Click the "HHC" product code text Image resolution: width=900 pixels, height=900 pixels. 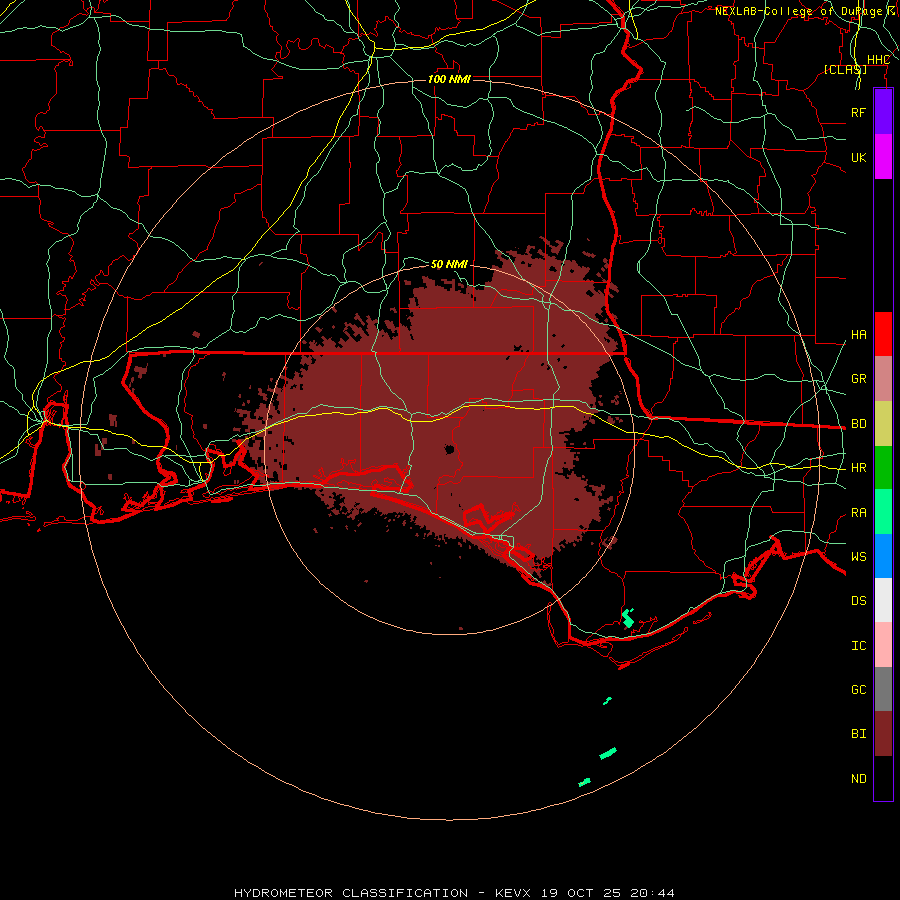[878, 60]
